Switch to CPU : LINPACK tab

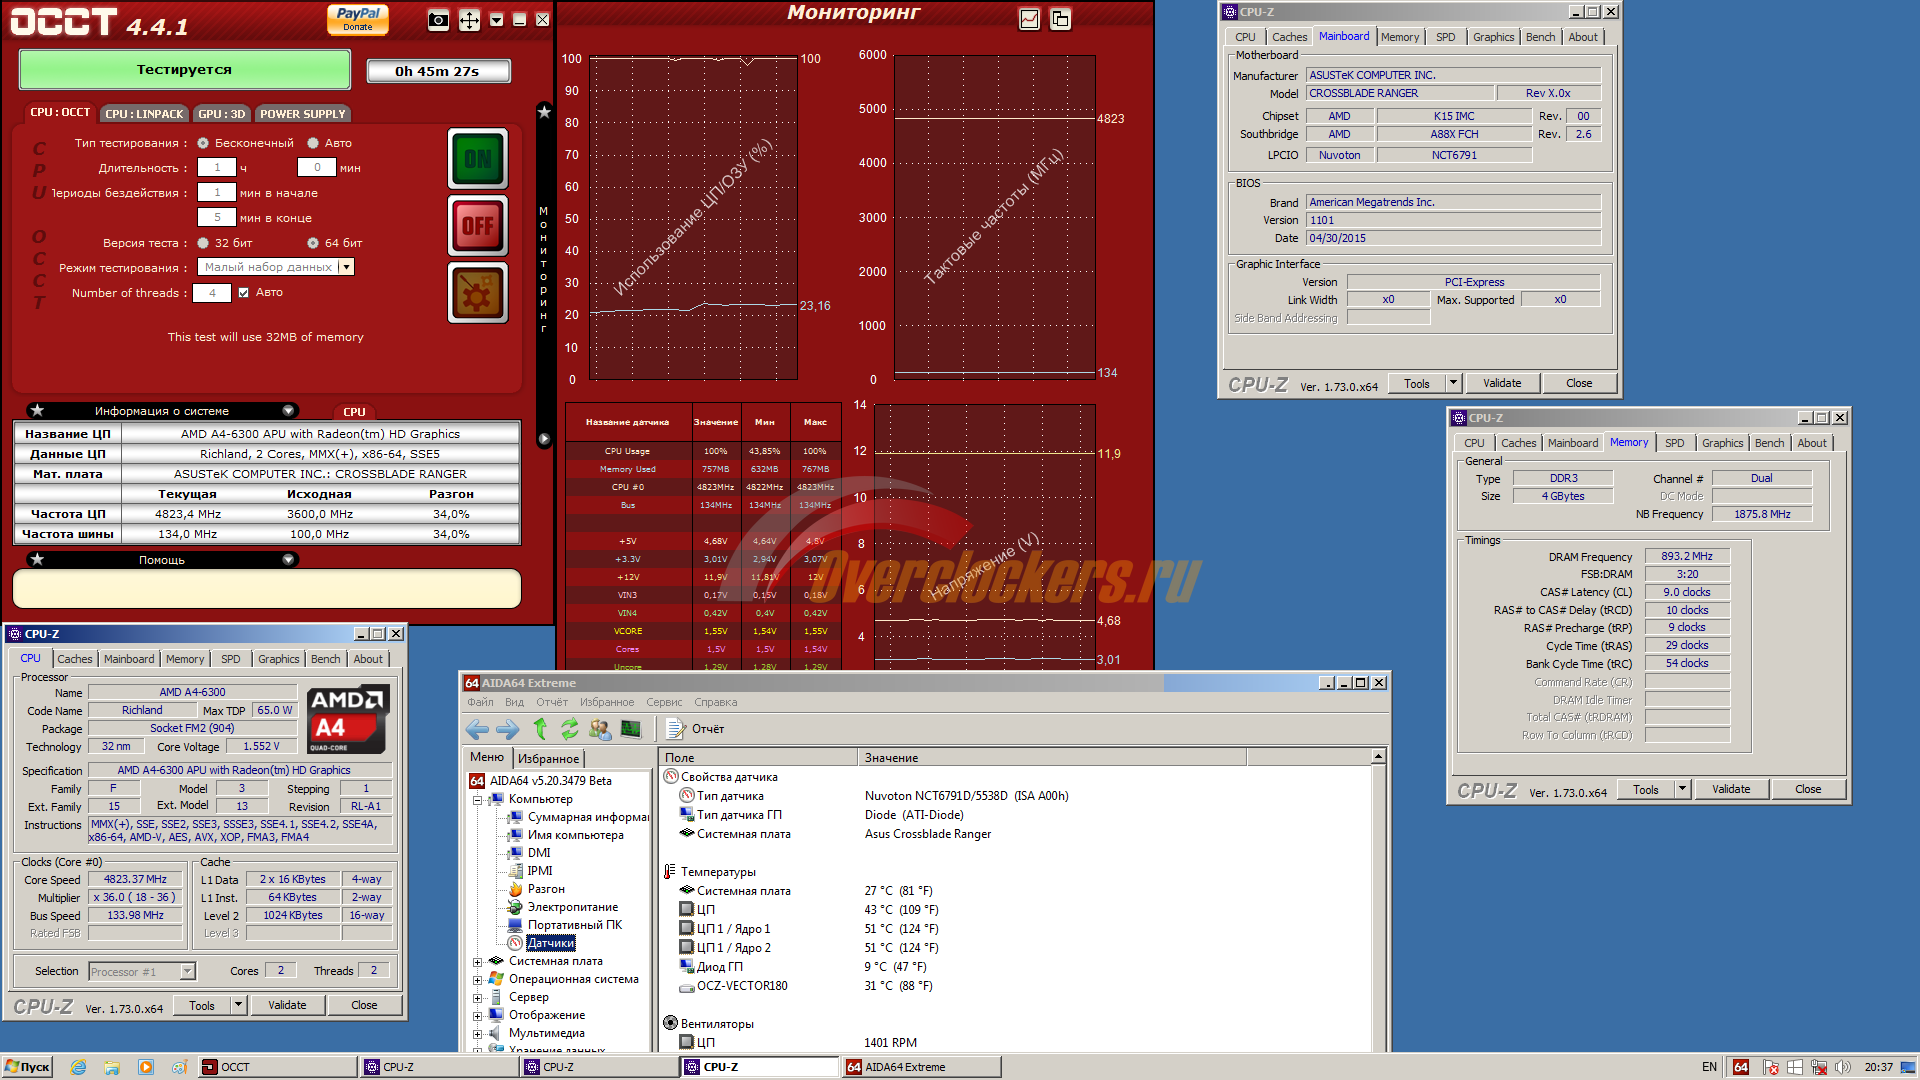point(144,114)
